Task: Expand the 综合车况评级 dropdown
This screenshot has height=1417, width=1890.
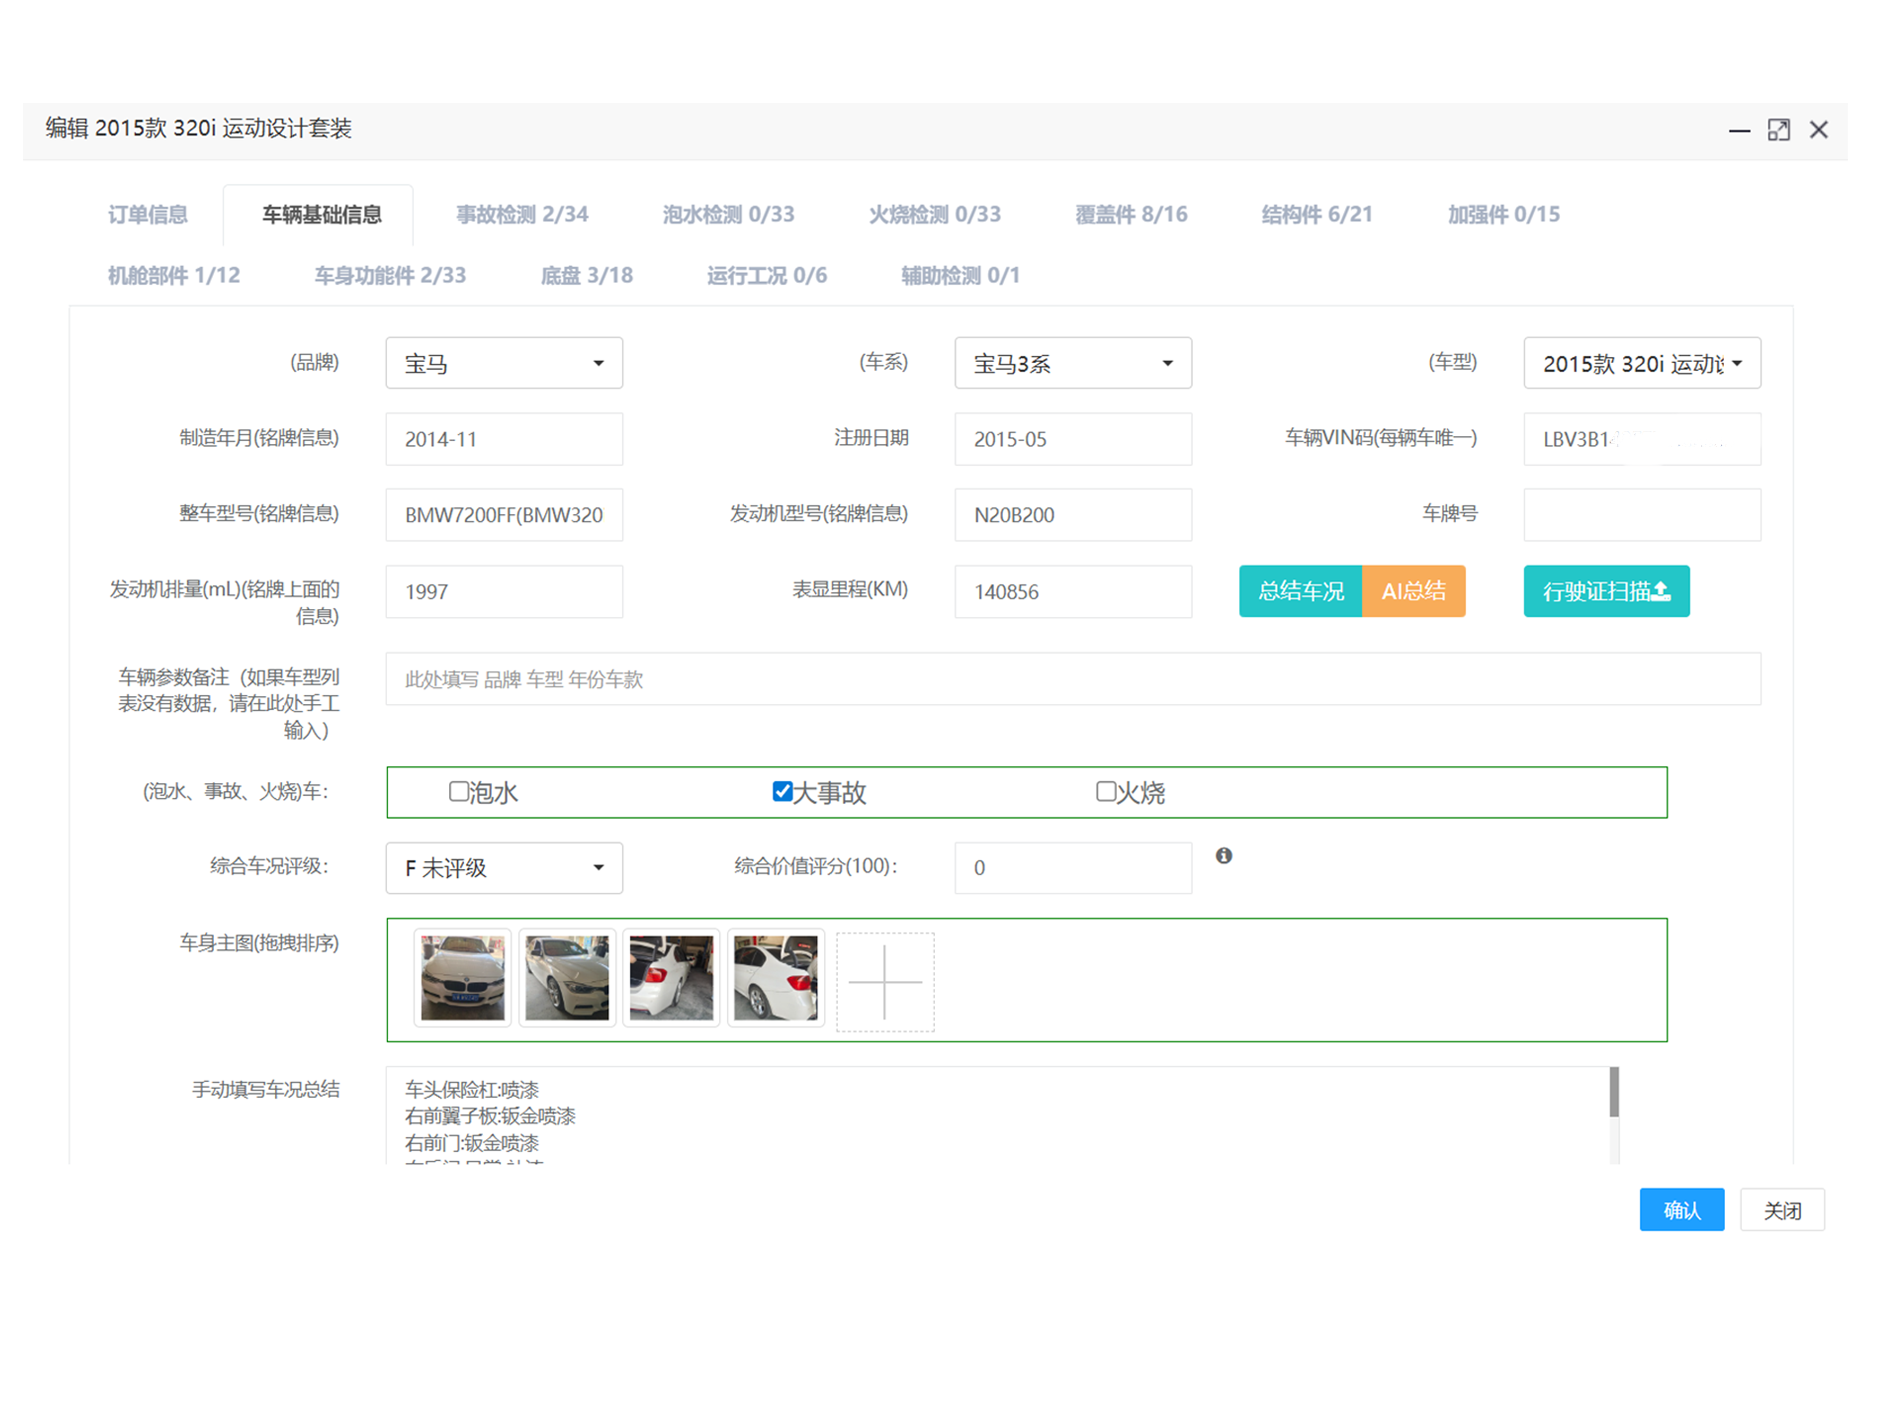Action: coord(504,868)
